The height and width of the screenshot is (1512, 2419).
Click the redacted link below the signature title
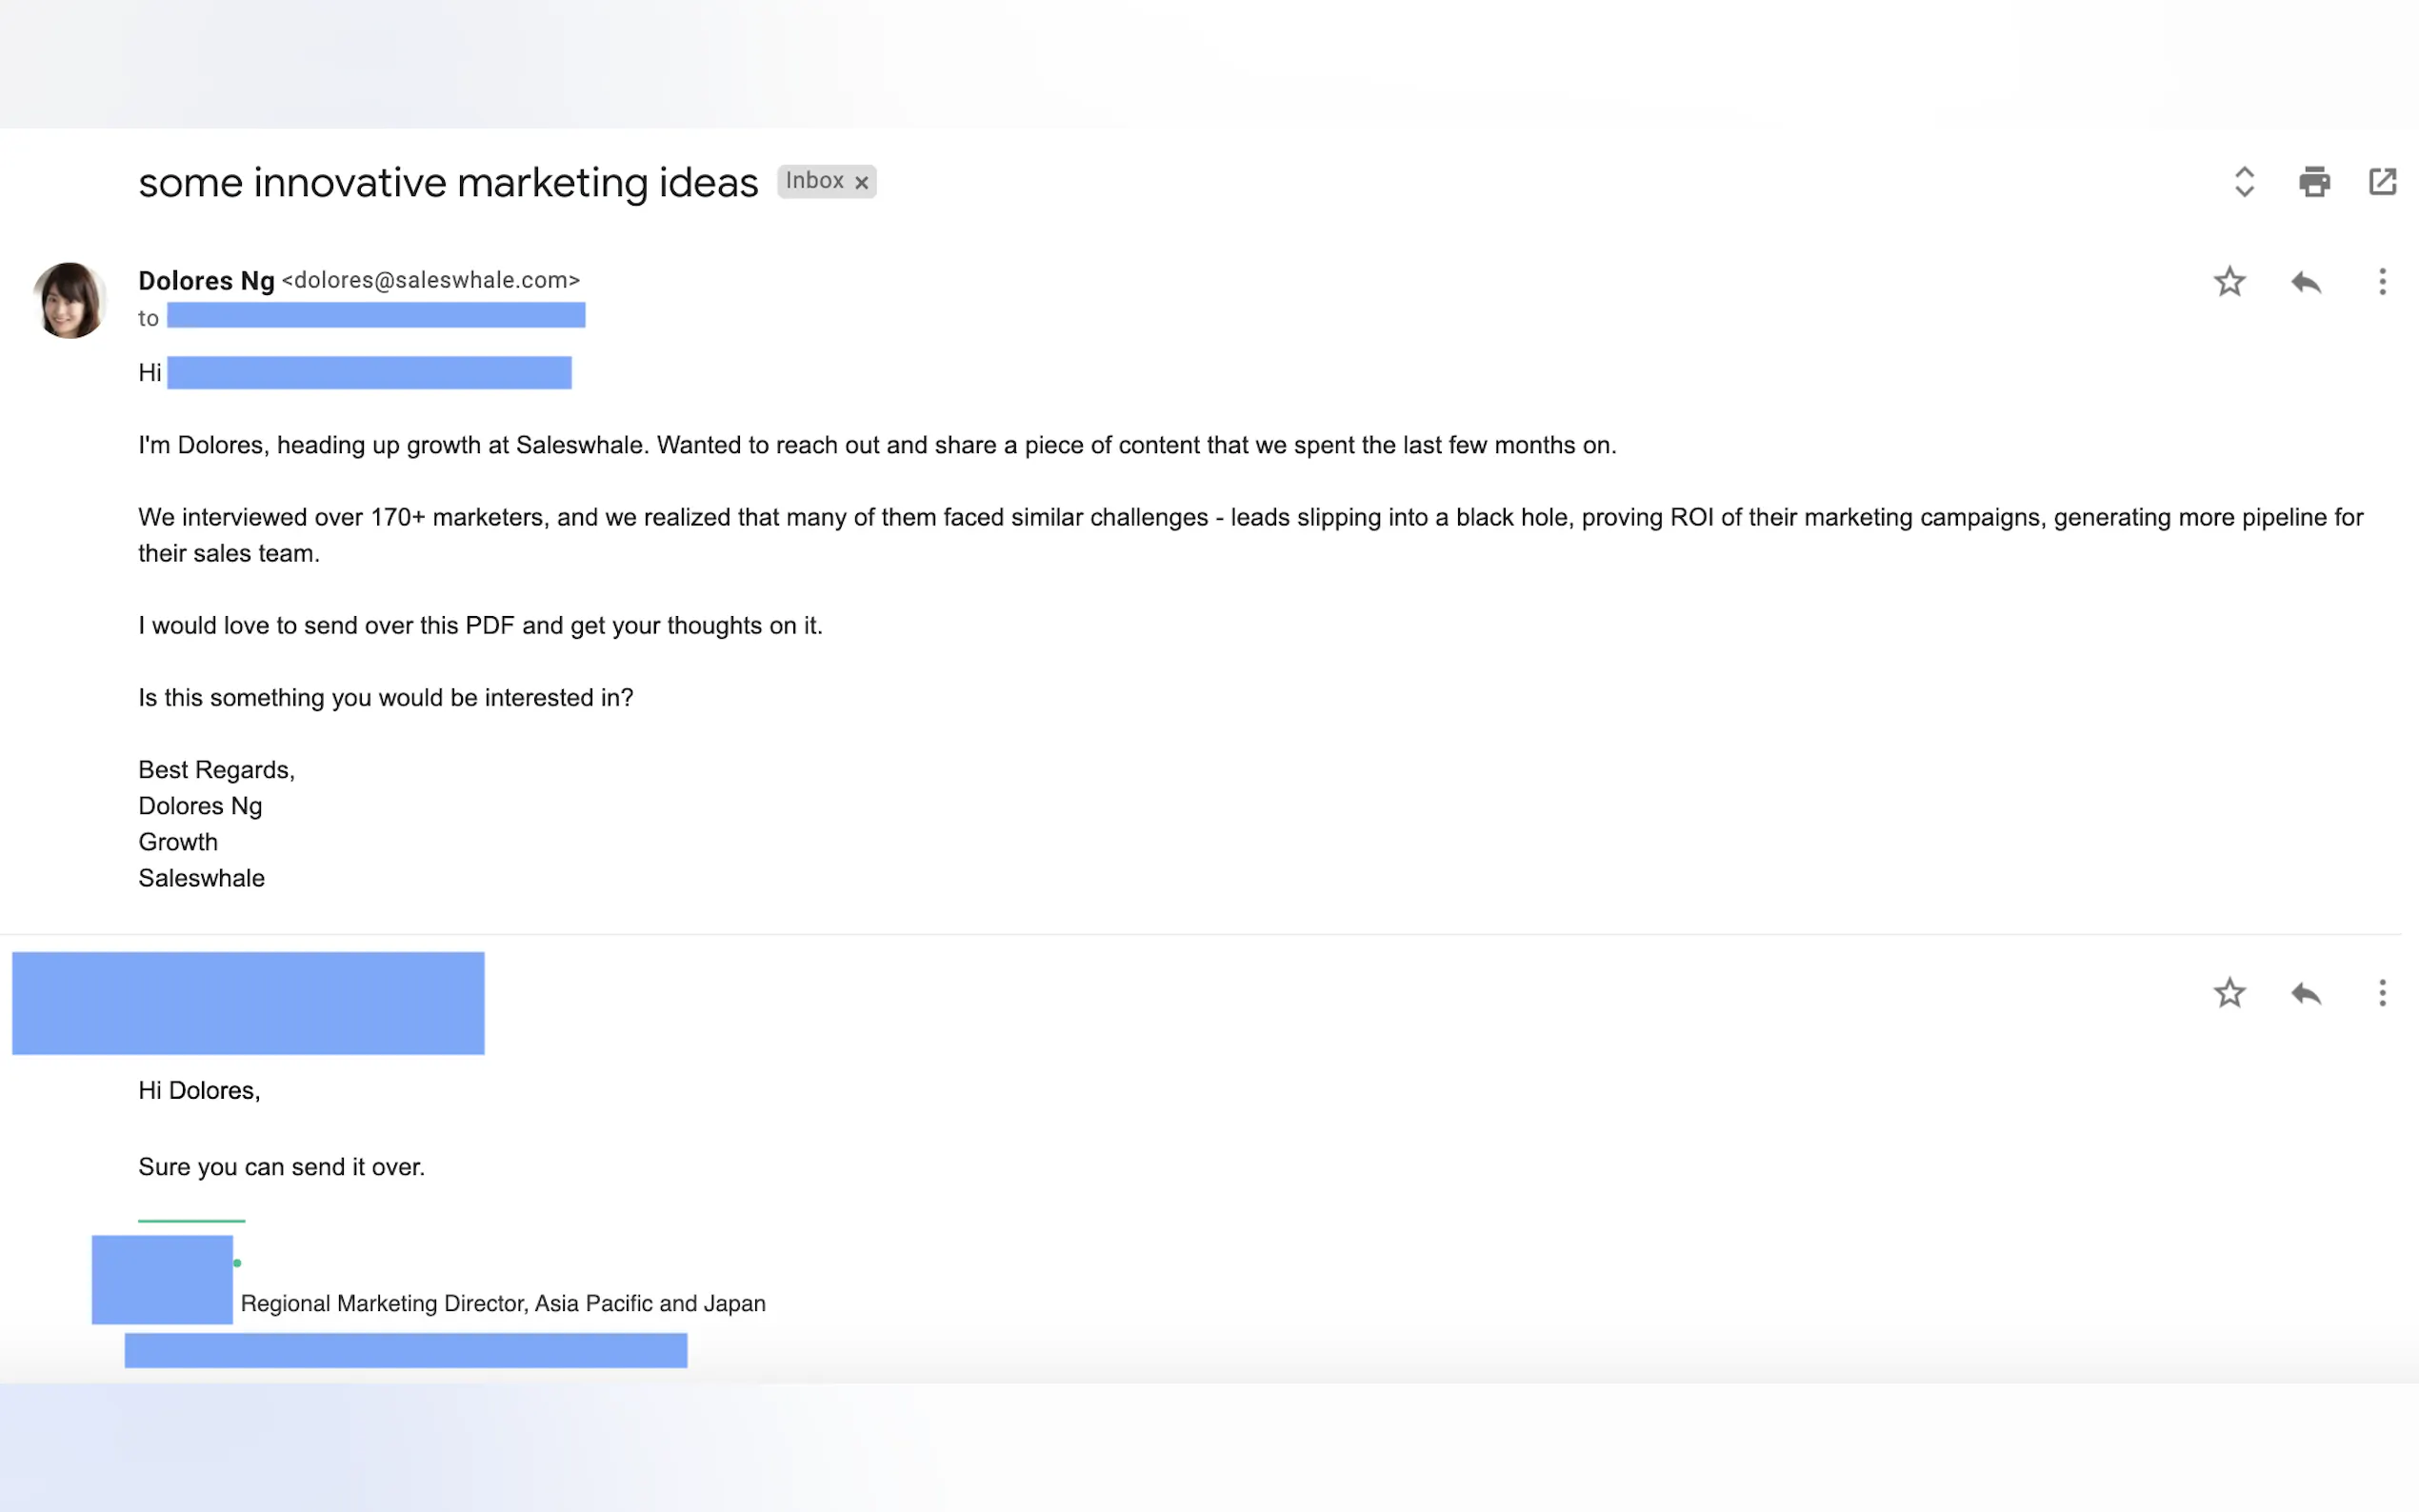[x=406, y=1350]
